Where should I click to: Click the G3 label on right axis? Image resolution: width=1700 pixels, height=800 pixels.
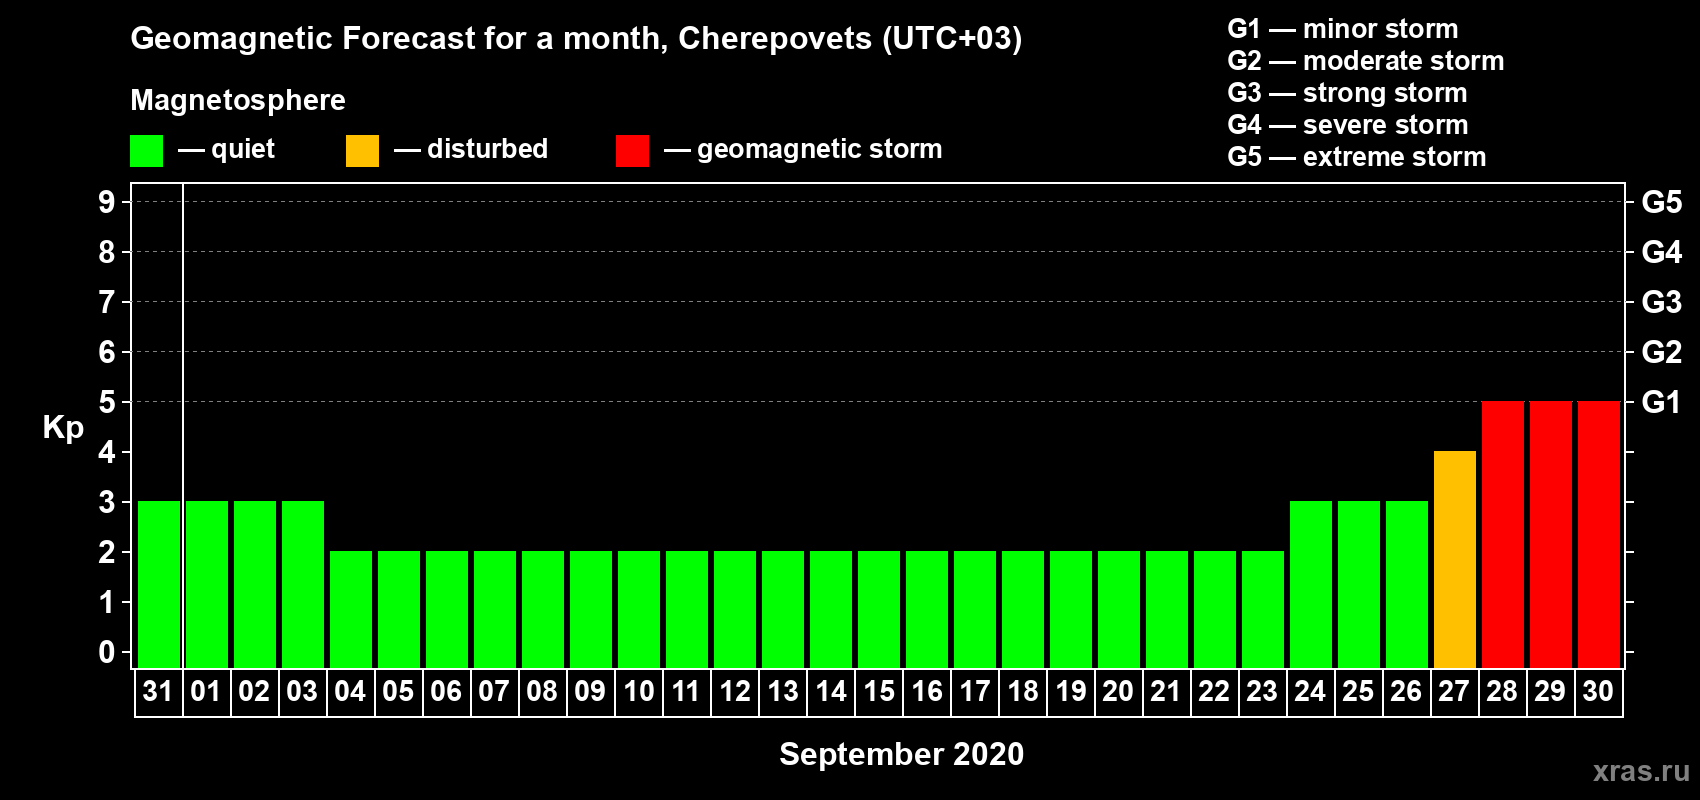1661,302
